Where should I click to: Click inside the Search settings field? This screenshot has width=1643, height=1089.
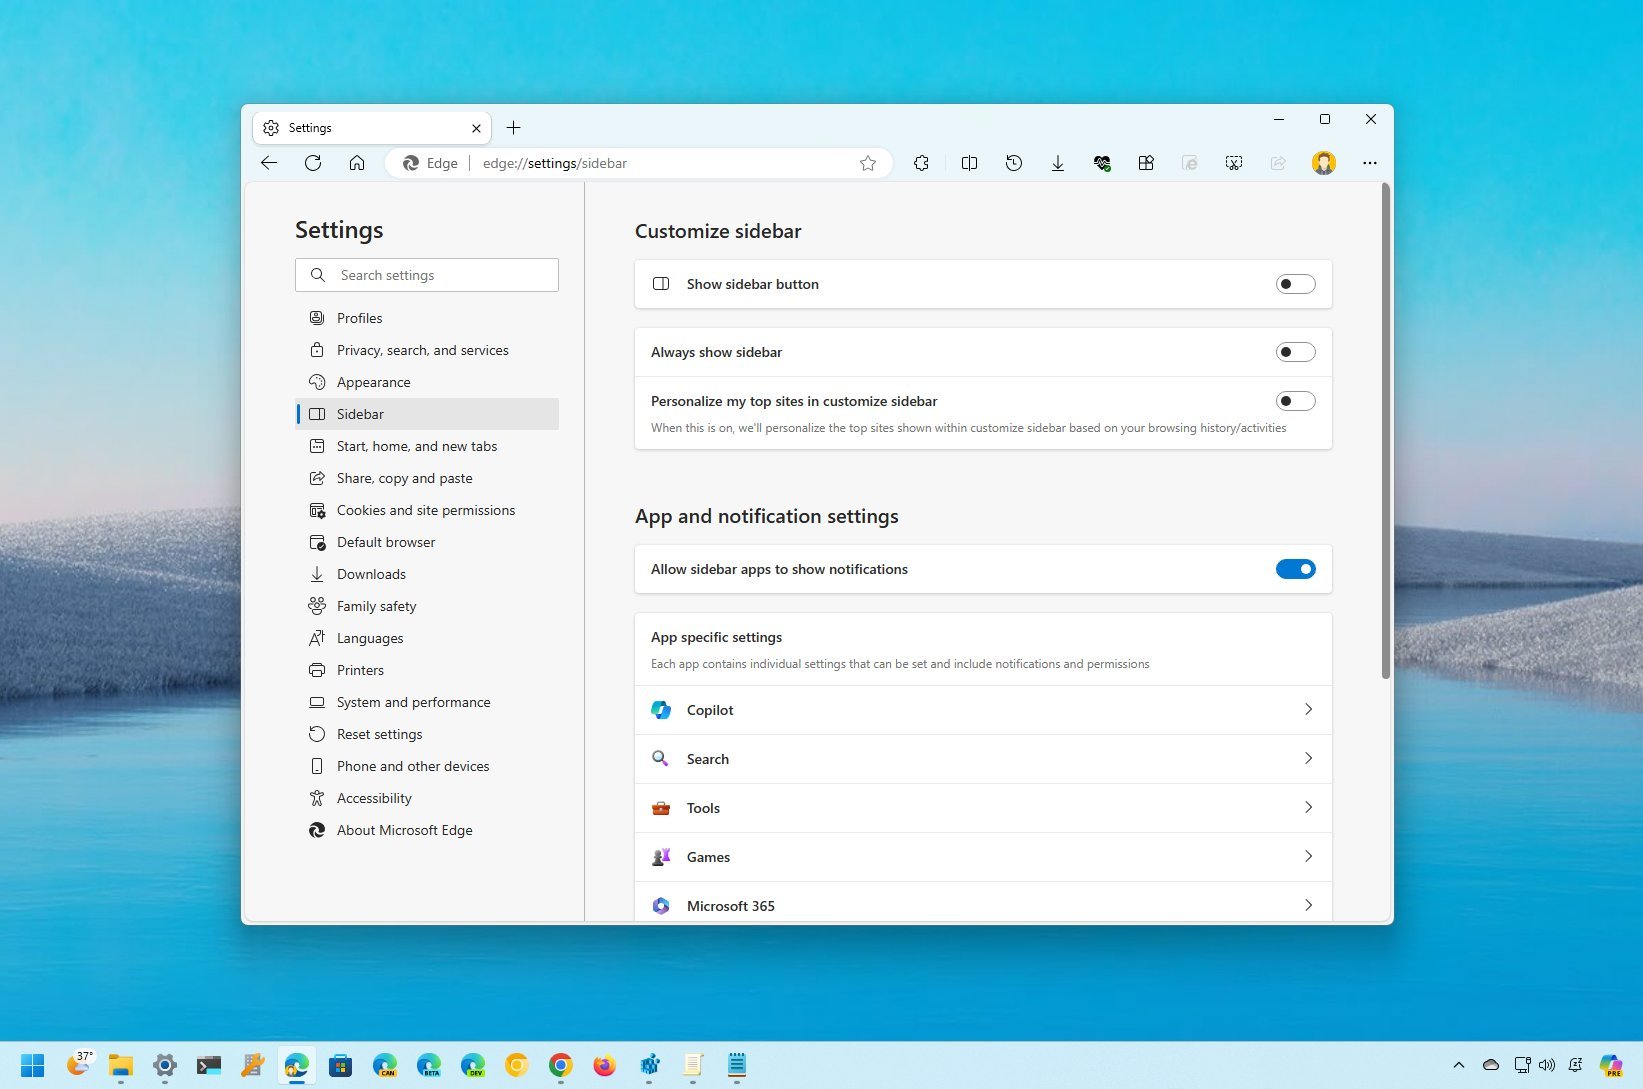pyautogui.click(x=427, y=274)
